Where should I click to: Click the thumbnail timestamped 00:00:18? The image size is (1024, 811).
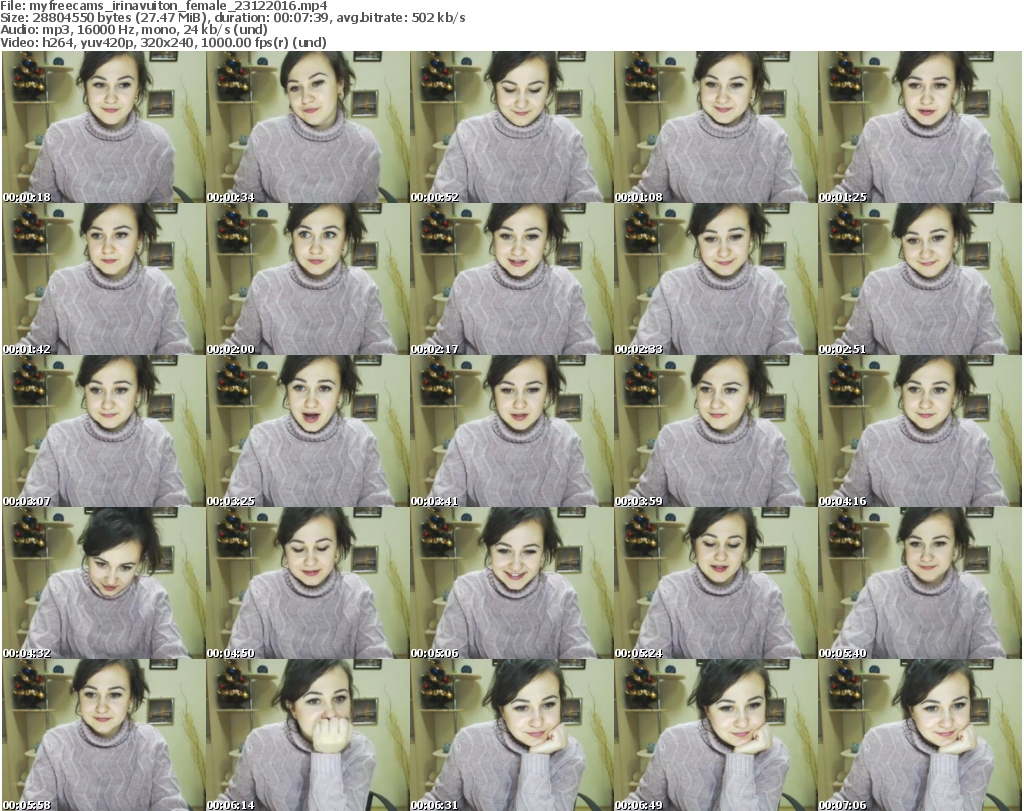(103, 127)
